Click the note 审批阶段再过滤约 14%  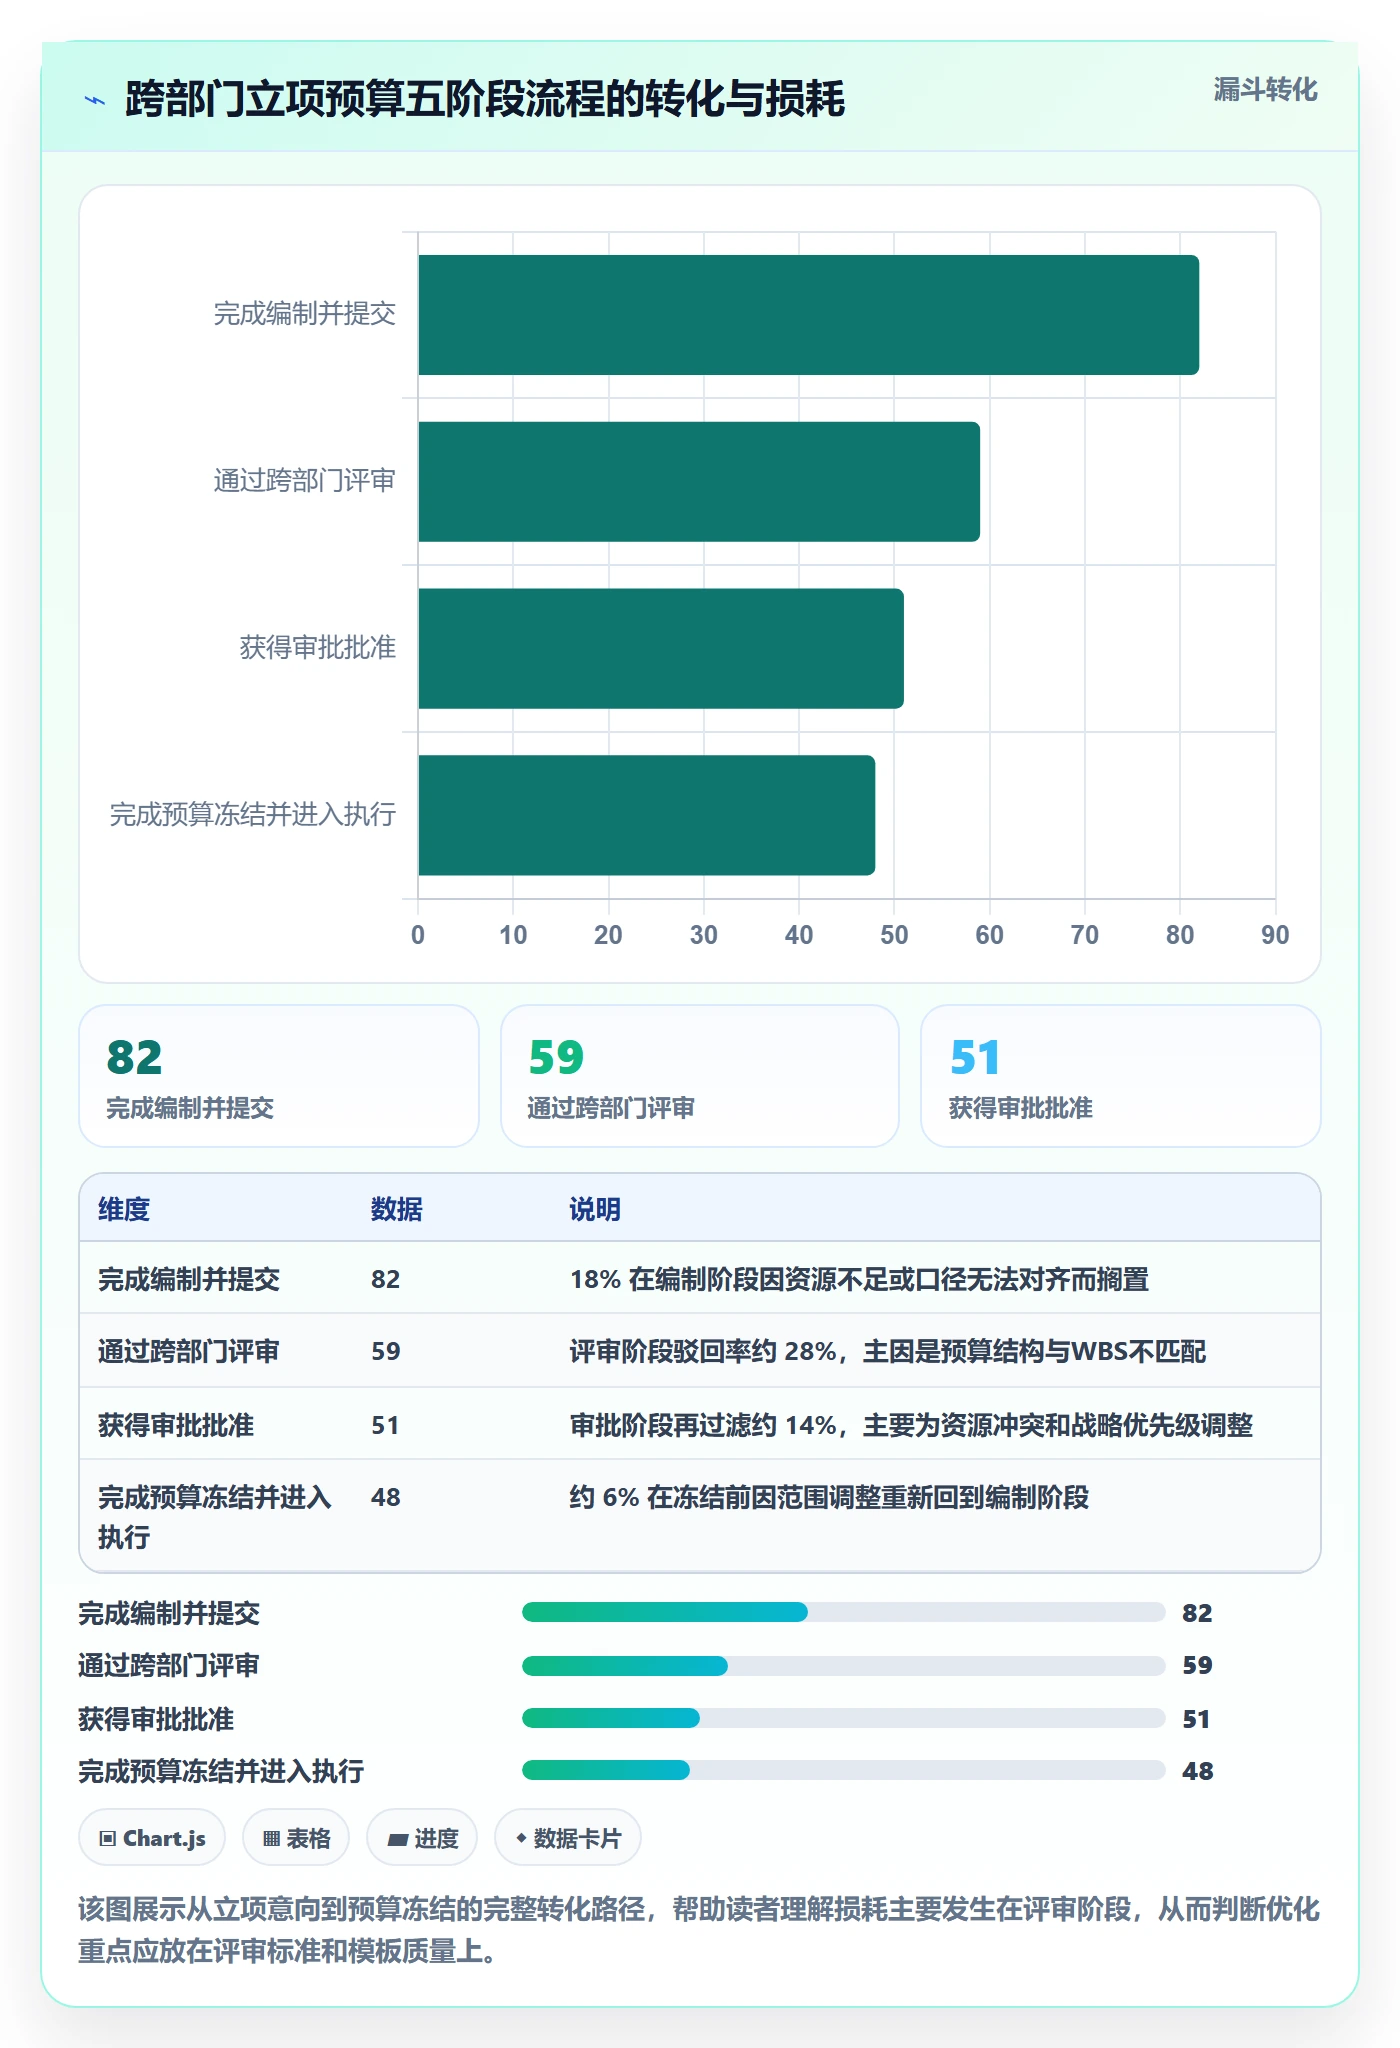tap(911, 1425)
